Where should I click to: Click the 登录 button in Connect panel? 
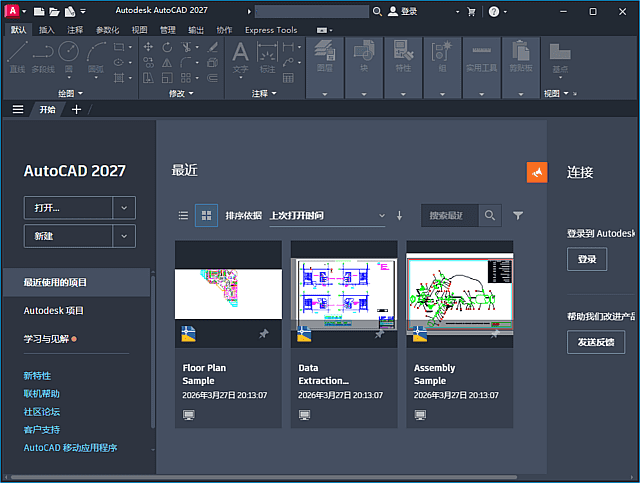[587, 260]
